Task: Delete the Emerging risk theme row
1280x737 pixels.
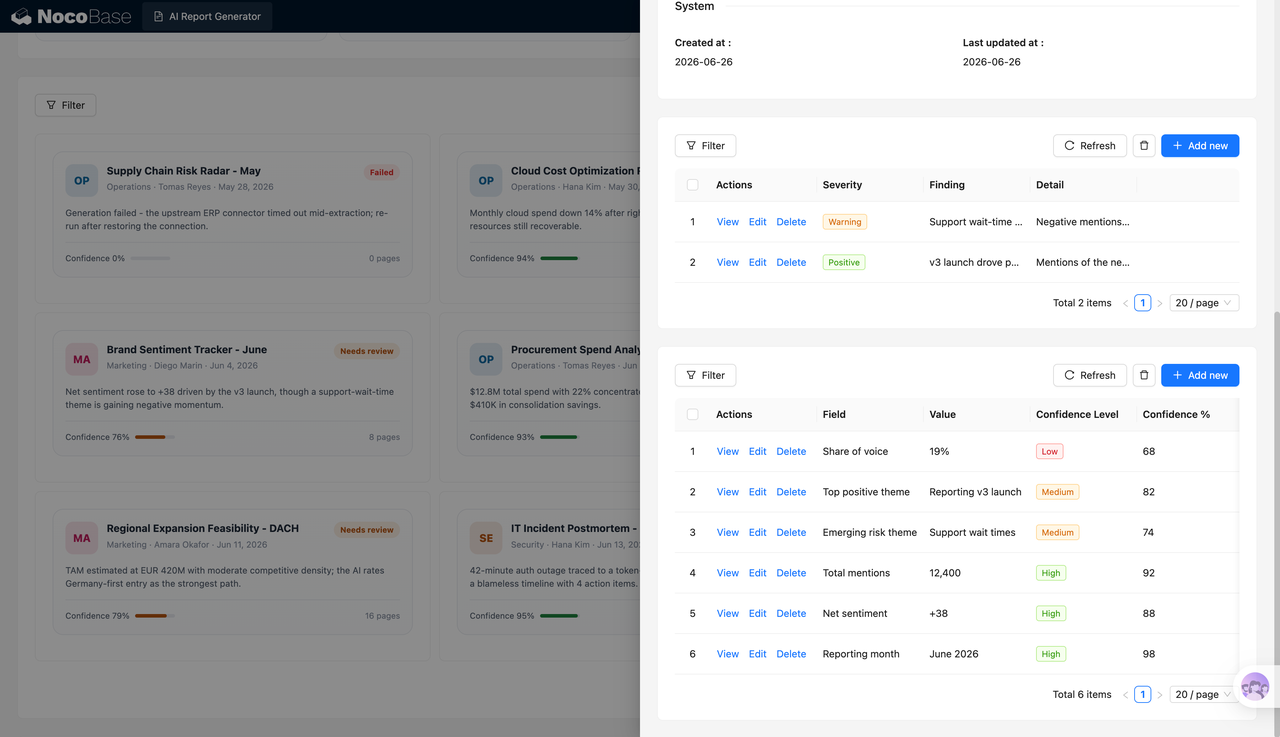Action: [x=791, y=532]
